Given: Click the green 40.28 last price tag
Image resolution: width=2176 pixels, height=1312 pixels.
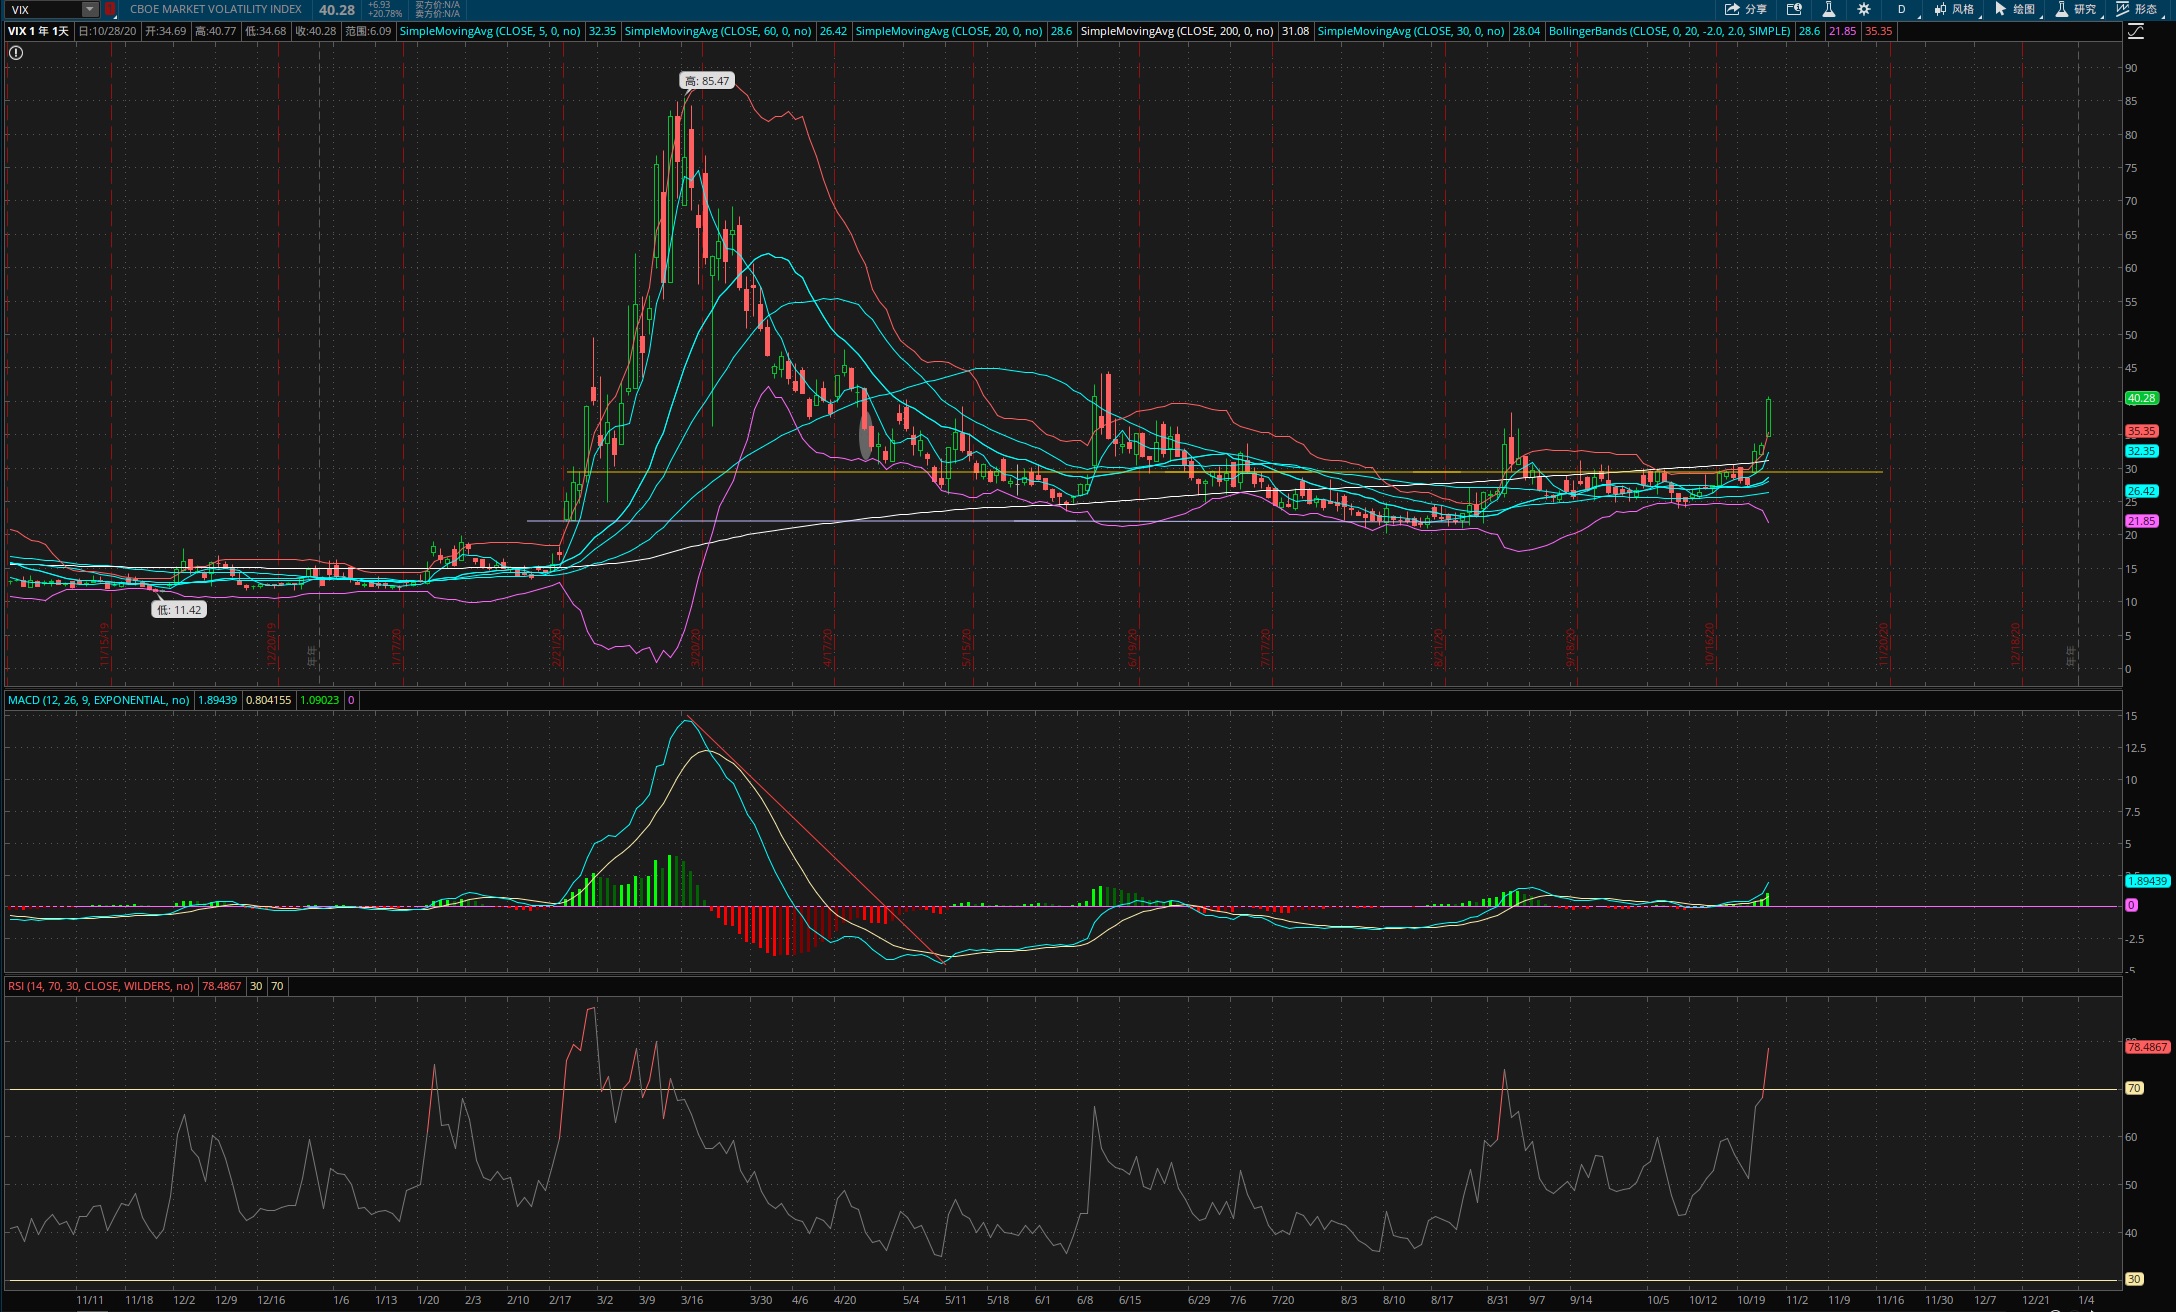Looking at the screenshot, I should coord(2141,398).
